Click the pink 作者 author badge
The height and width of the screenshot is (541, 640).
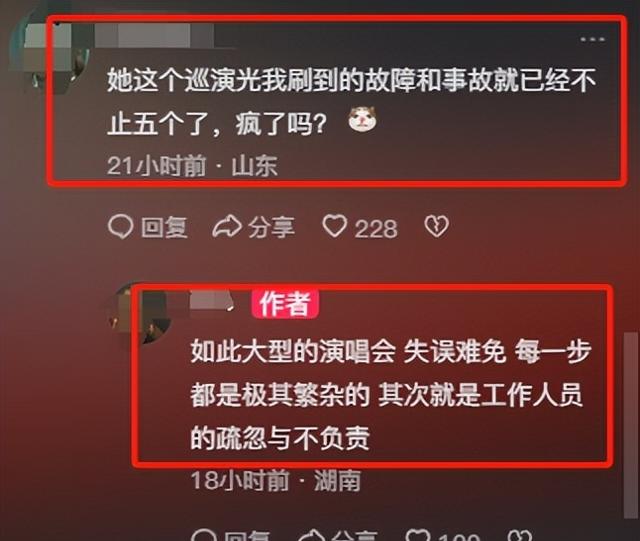[285, 304]
